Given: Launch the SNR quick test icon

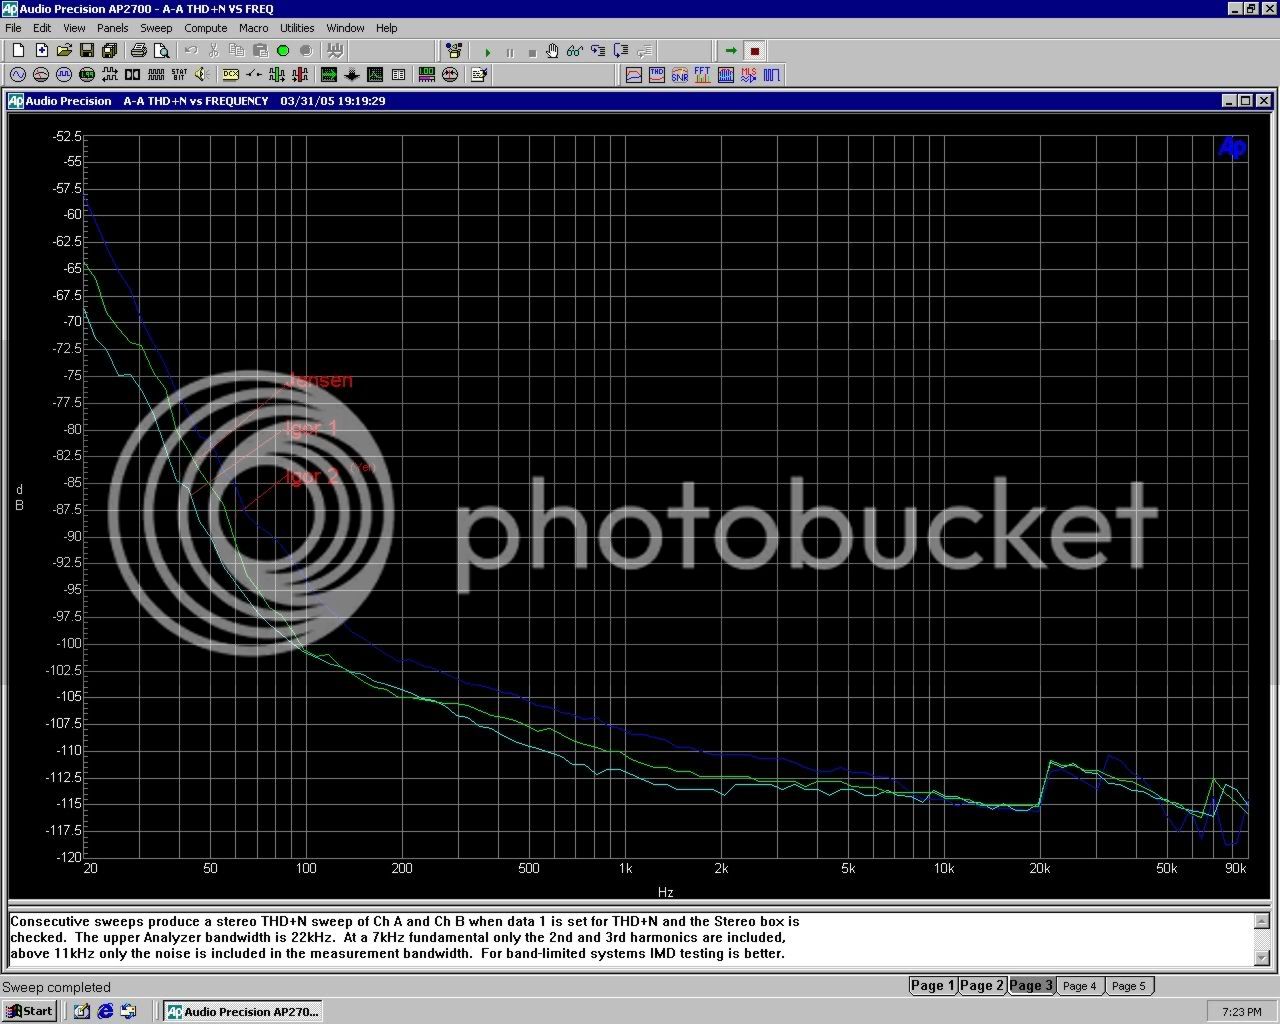Looking at the screenshot, I should tap(680, 74).
